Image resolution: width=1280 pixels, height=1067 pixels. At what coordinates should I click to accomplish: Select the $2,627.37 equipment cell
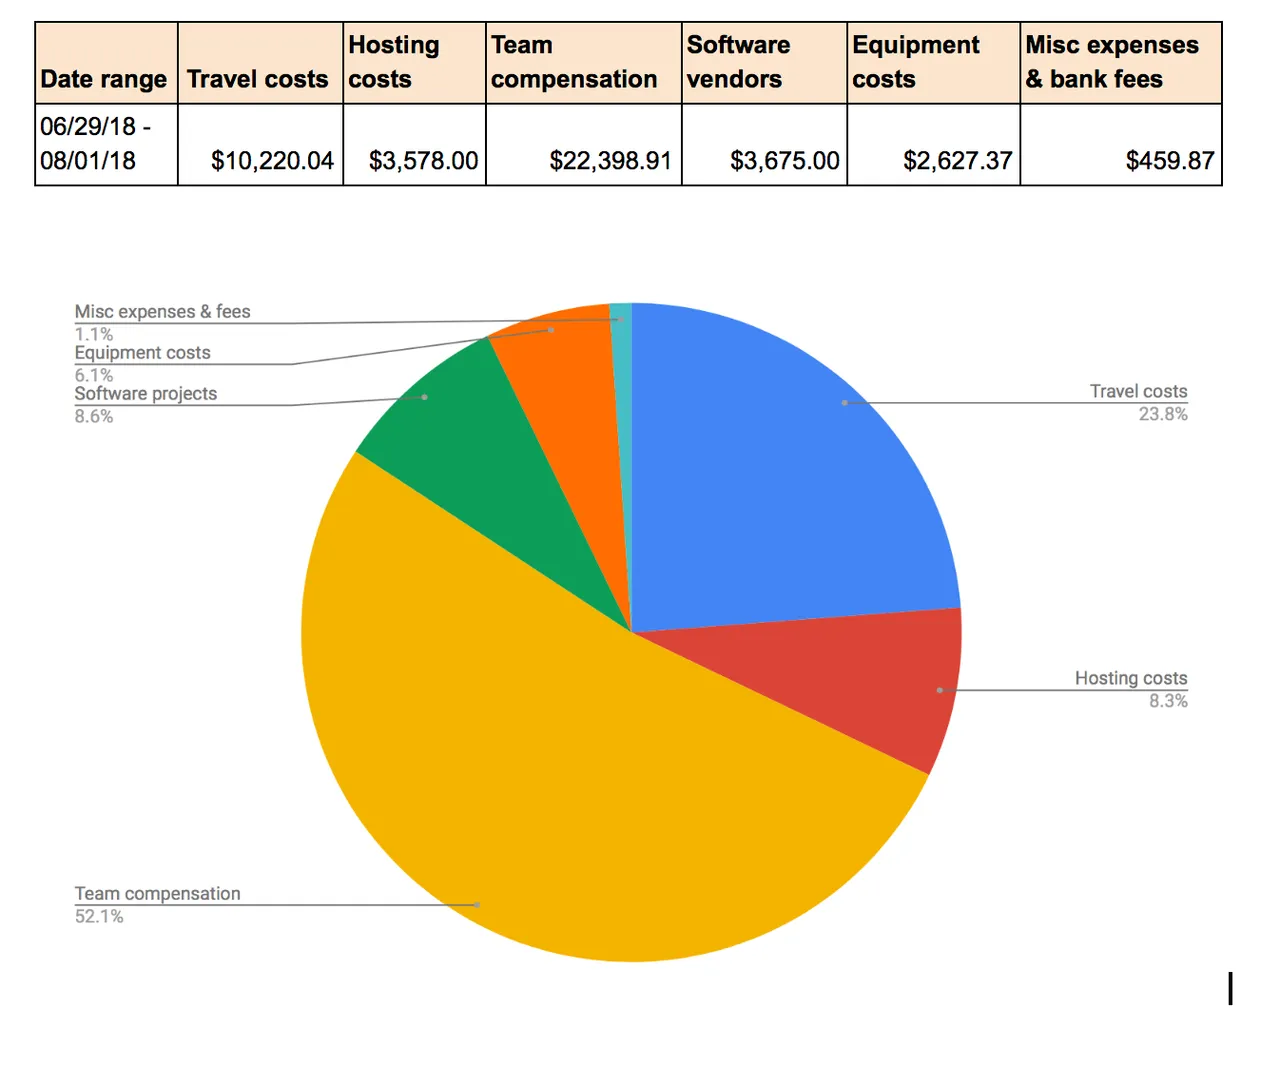click(x=933, y=144)
